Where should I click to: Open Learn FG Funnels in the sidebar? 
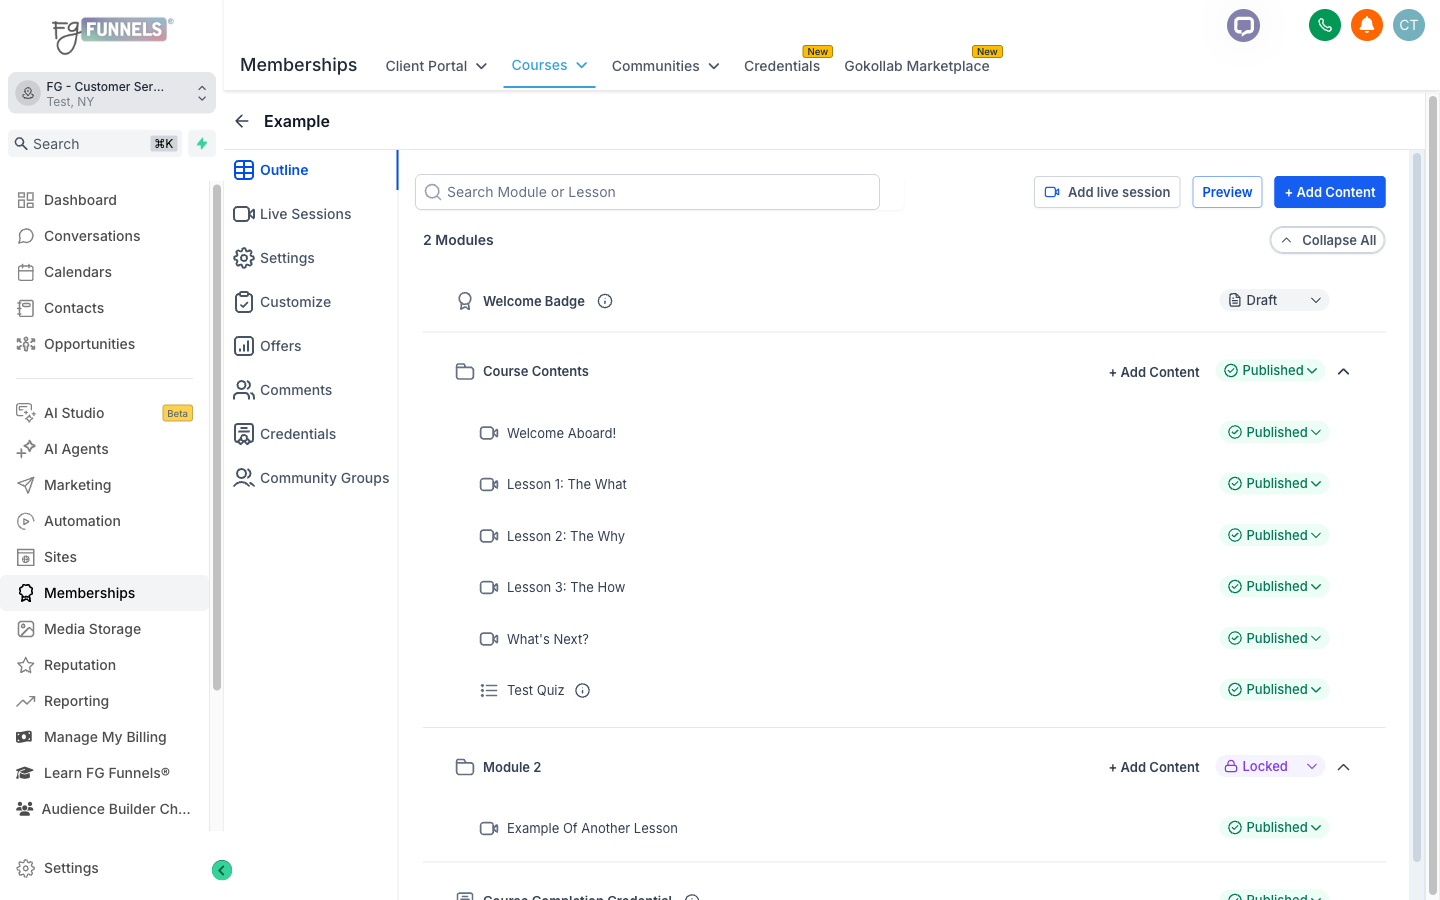pyautogui.click(x=105, y=773)
